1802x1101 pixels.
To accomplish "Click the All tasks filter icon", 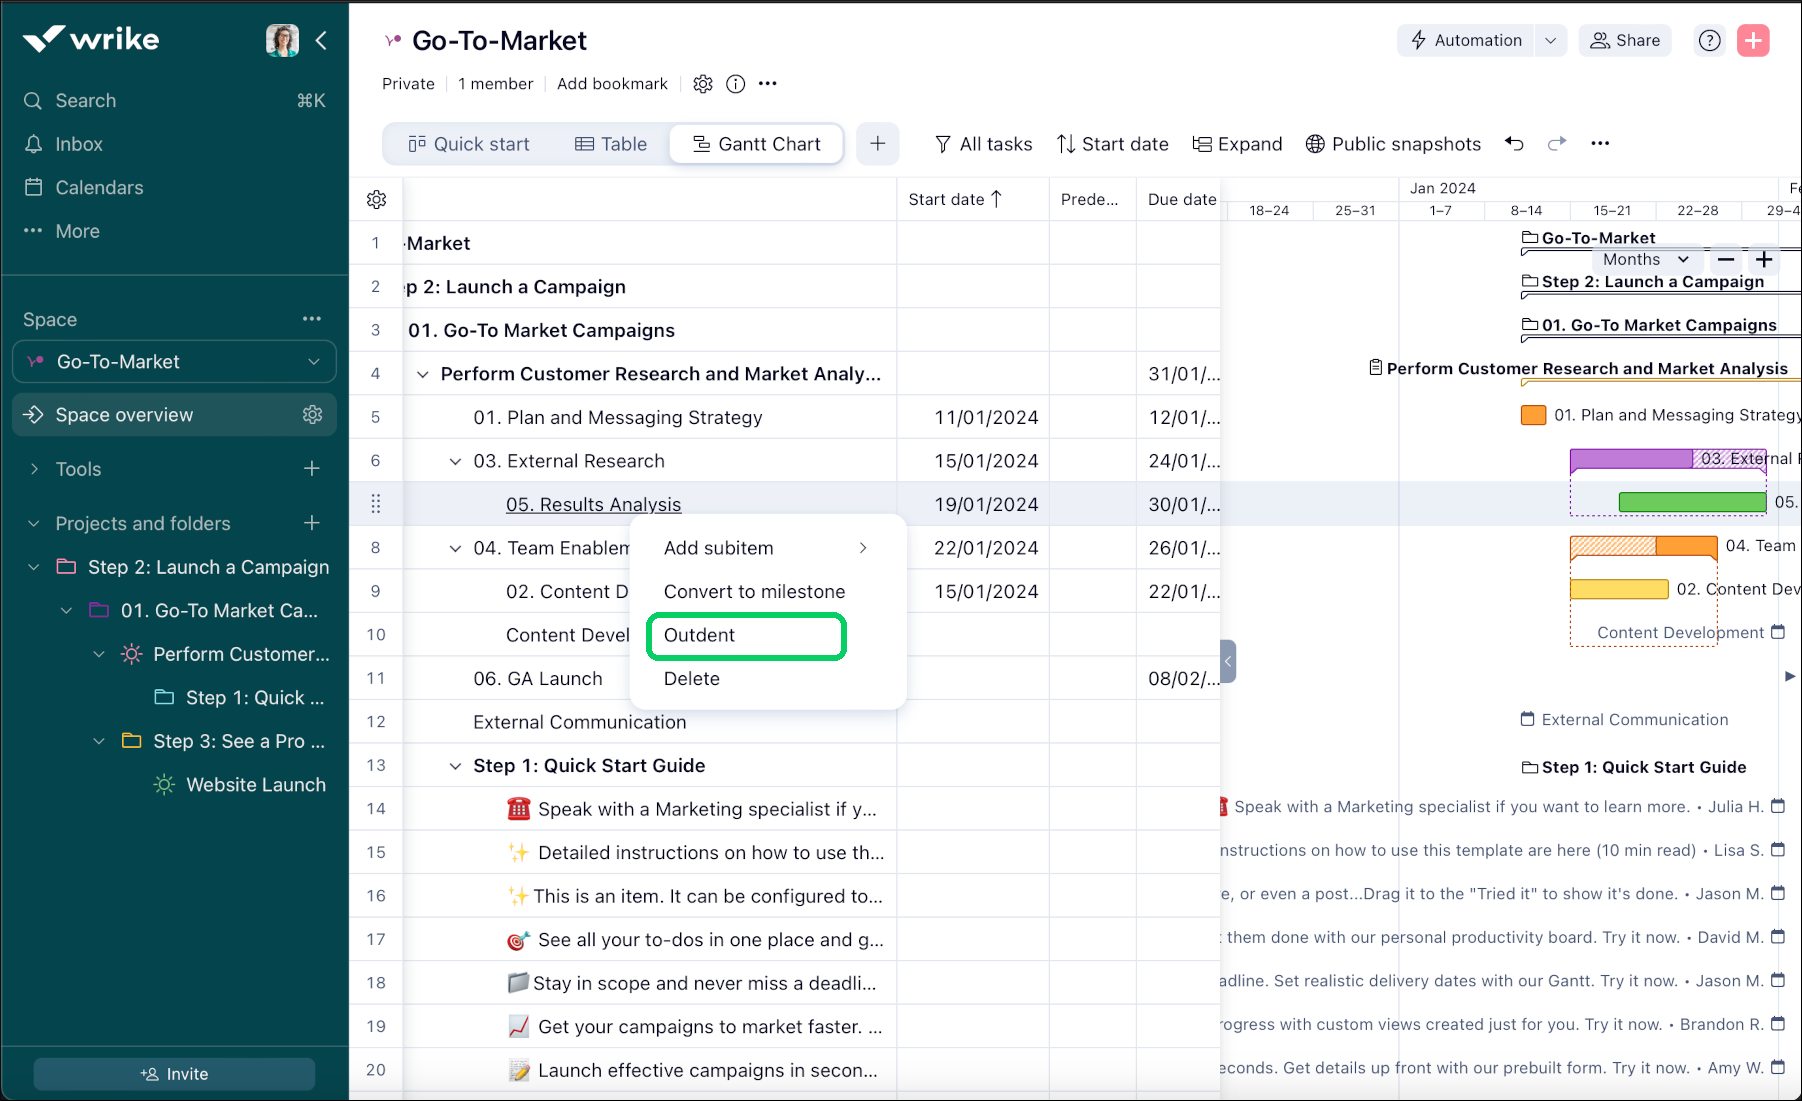I will (x=942, y=144).
